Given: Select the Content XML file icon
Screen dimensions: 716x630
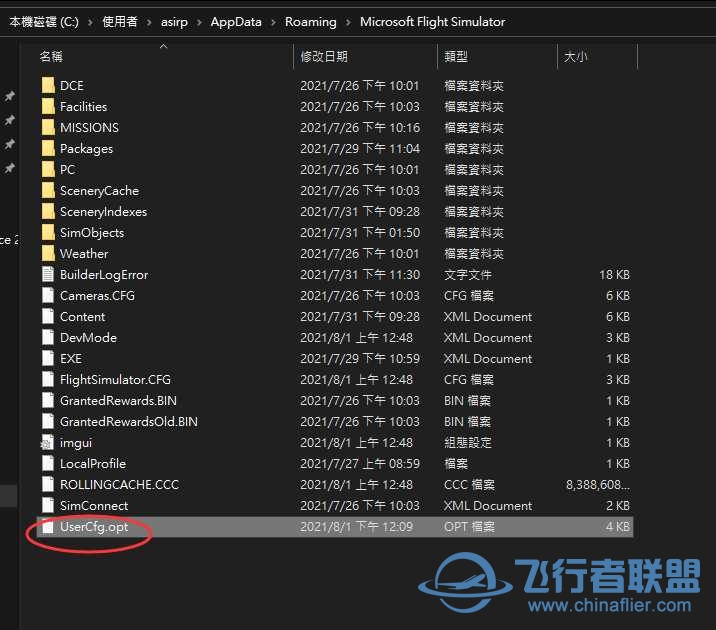Looking at the screenshot, I should tap(48, 316).
